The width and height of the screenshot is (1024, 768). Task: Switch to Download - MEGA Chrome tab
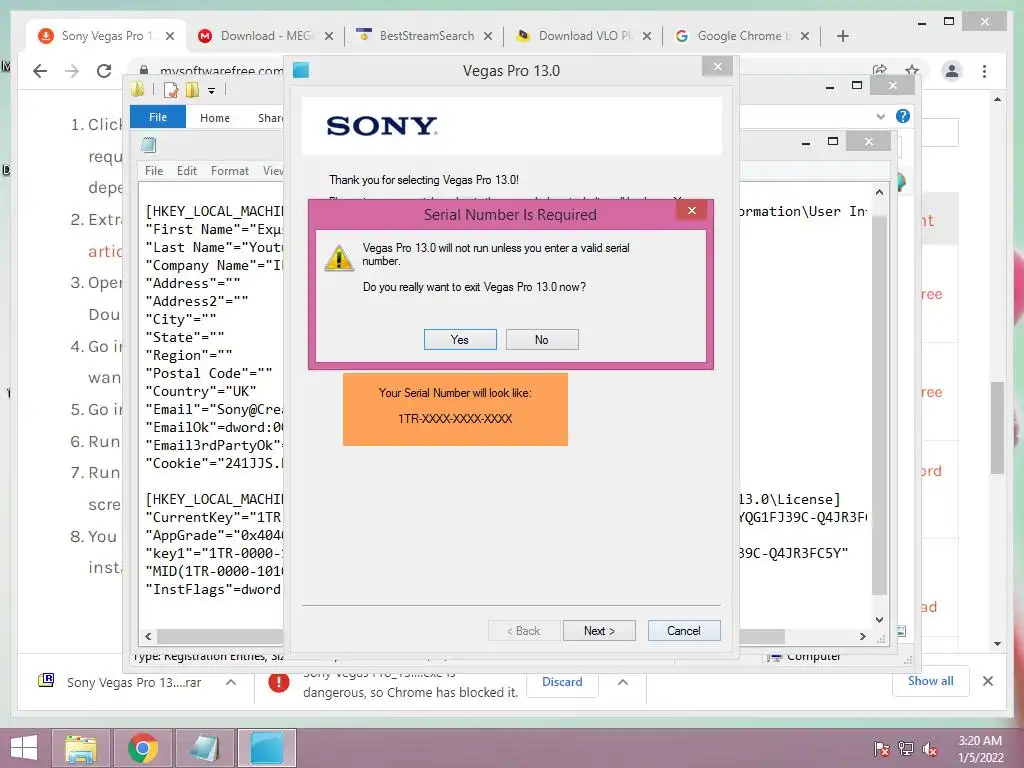coord(265,36)
